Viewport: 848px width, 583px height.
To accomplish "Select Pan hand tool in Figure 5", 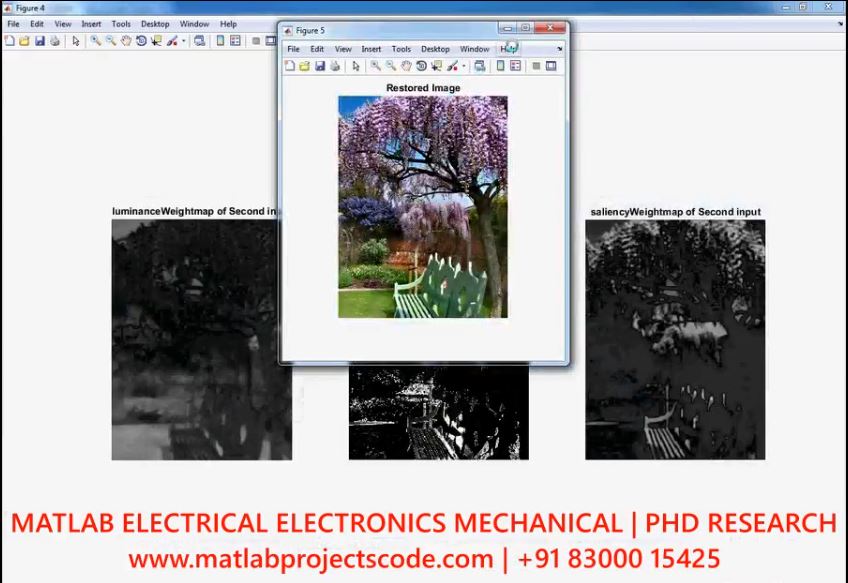I will coord(406,66).
